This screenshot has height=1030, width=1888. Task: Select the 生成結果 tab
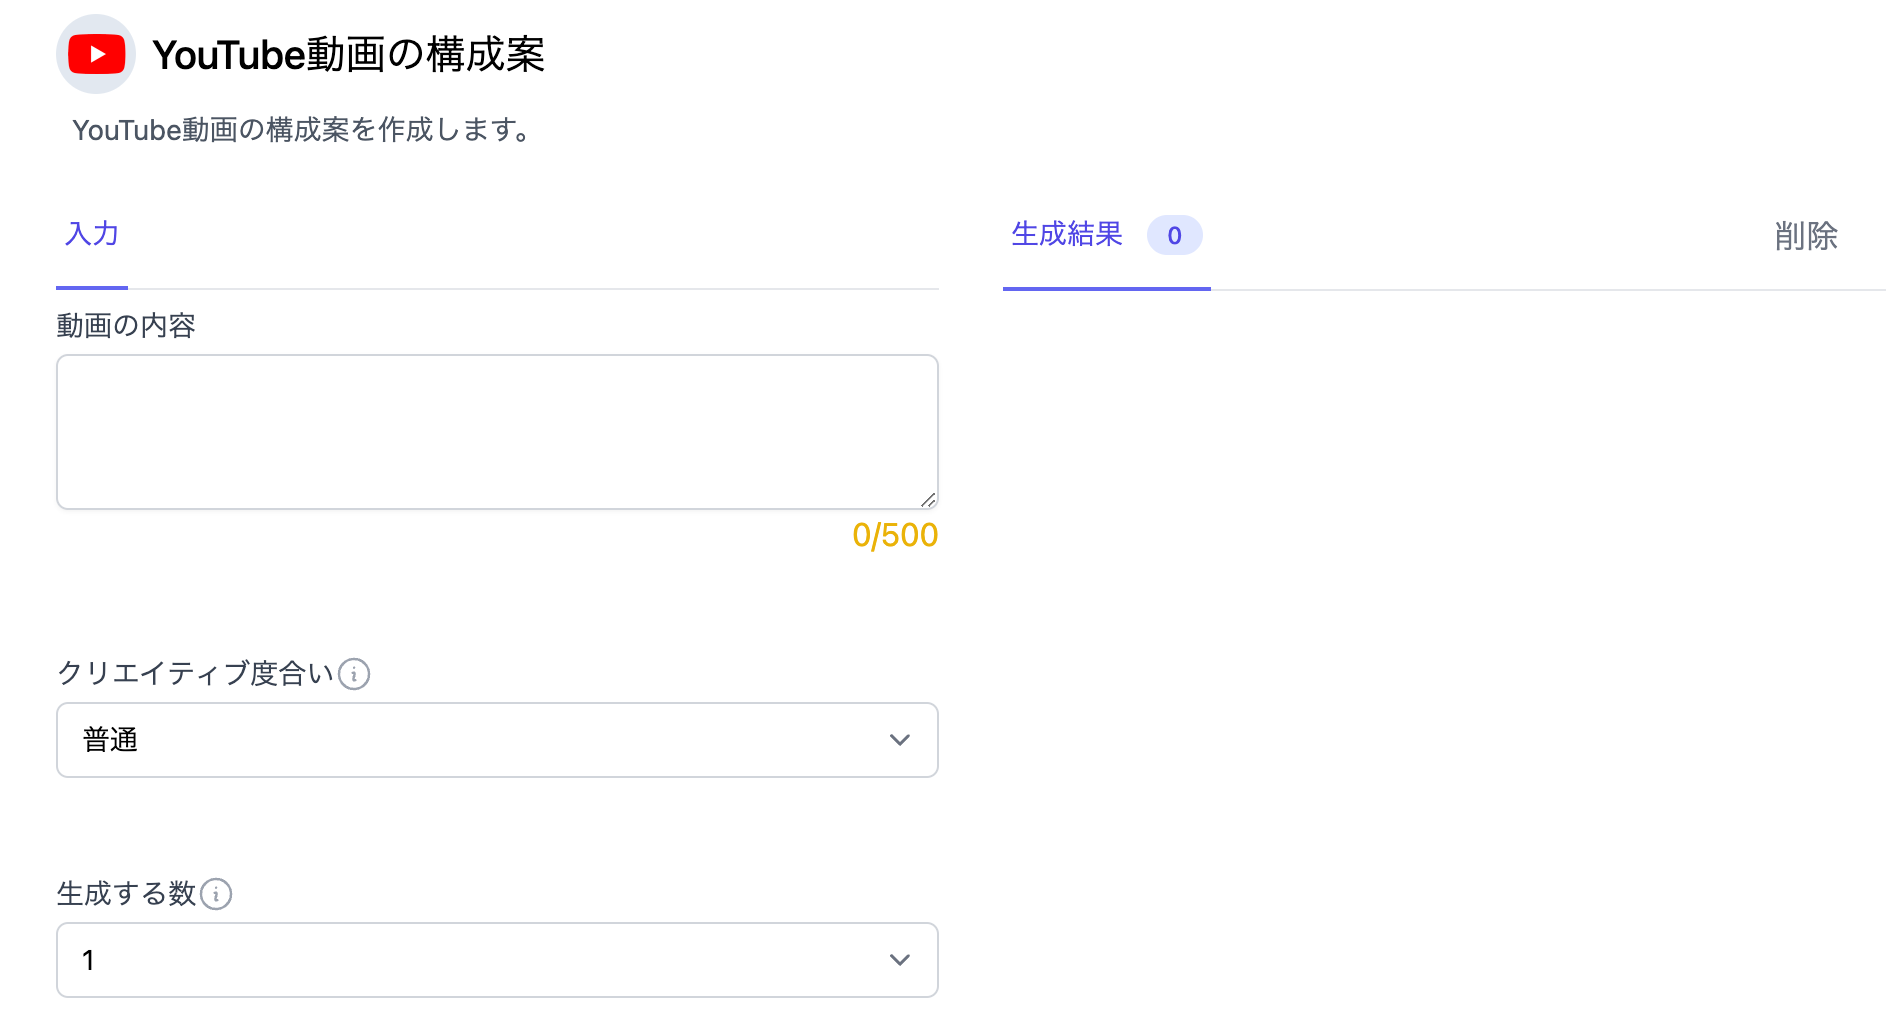point(1067,234)
